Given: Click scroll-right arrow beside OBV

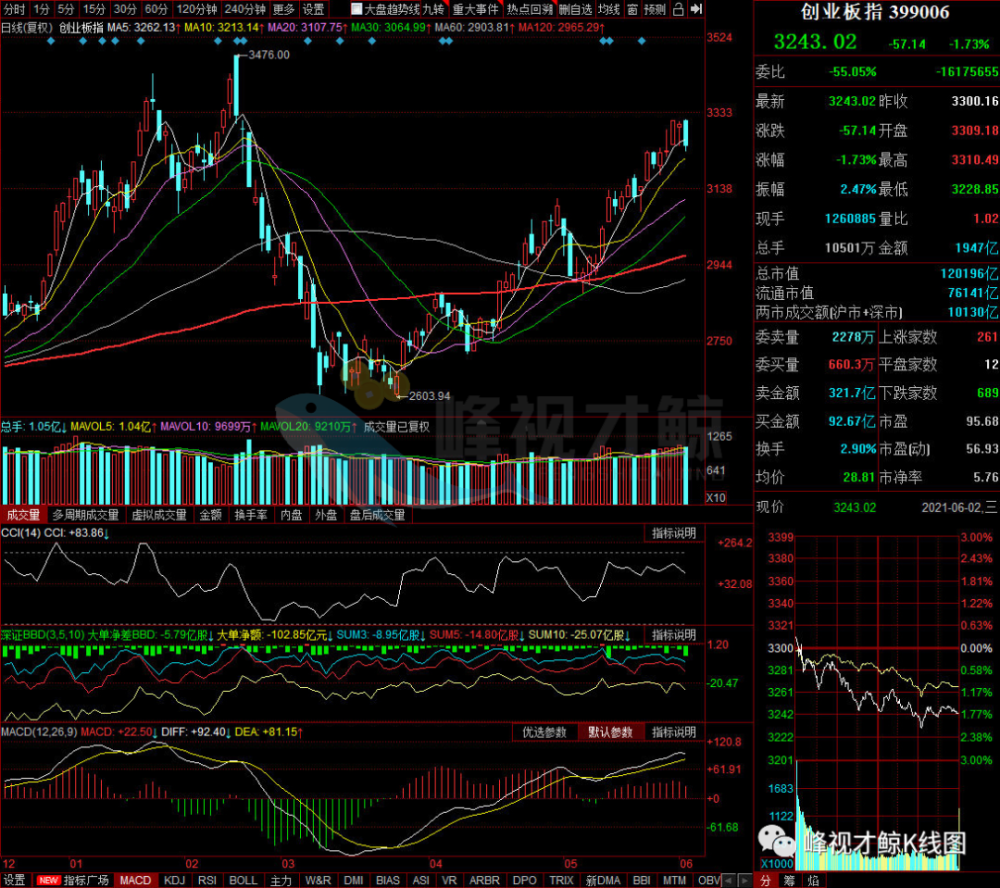Looking at the screenshot, I should tap(744, 880).
